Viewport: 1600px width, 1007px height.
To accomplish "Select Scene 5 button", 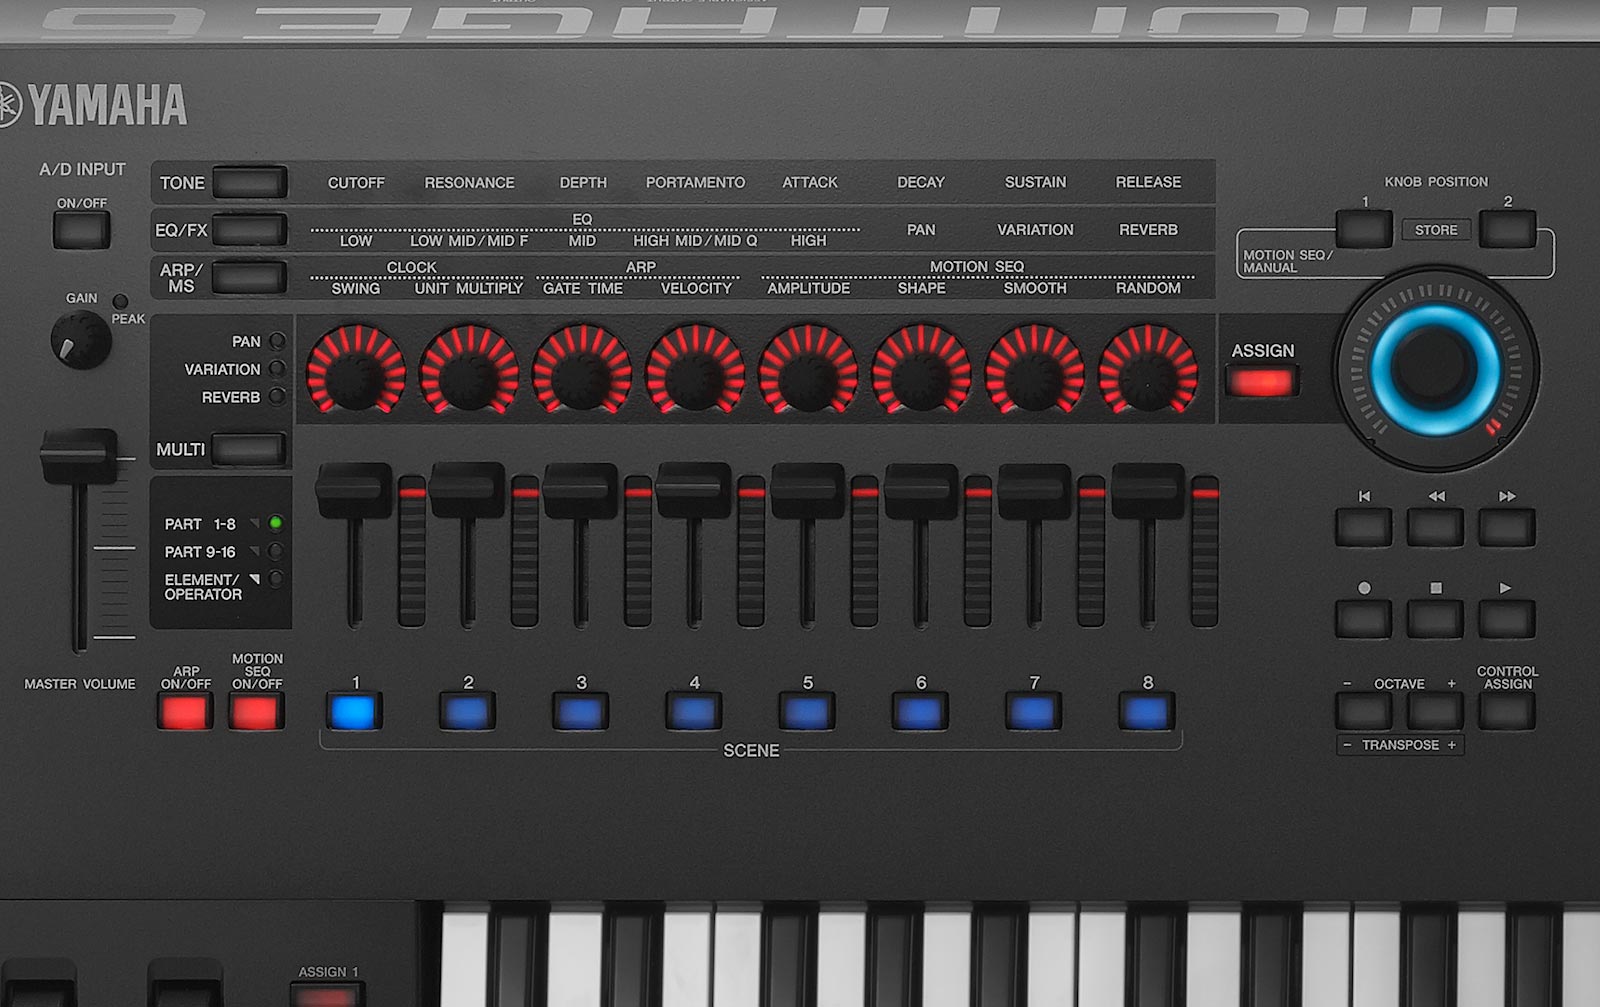I will pyautogui.click(x=807, y=712).
